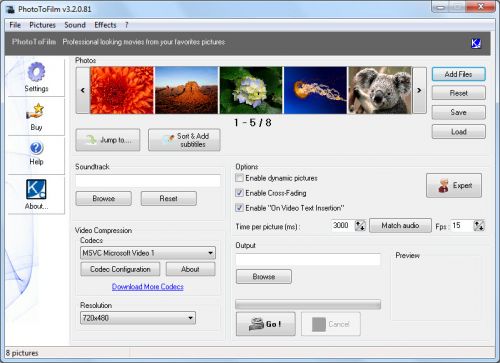The height and width of the screenshot is (363, 500).
Task: Click Time per picture spinner arrows
Action: click(x=360, y=226)
